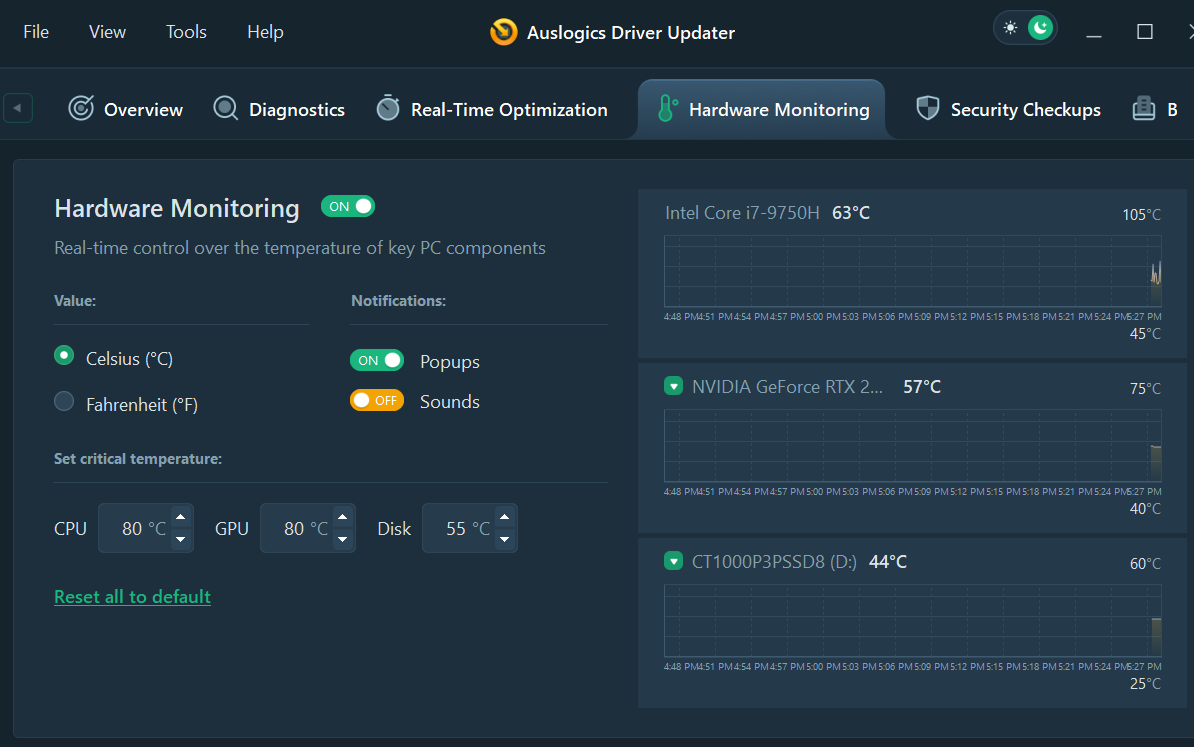This screenshot has height=747, width=1194.
Task: Collapse the CT1000P3PSSD8 (D:) disk graph
Action: point(674,561)
